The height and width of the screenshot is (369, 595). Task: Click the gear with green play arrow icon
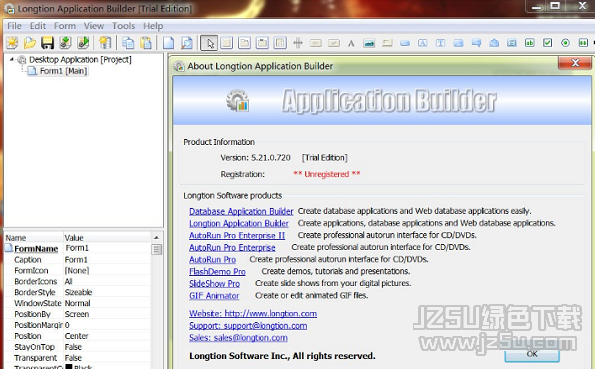pyautogui.click(x=83, y=43)
